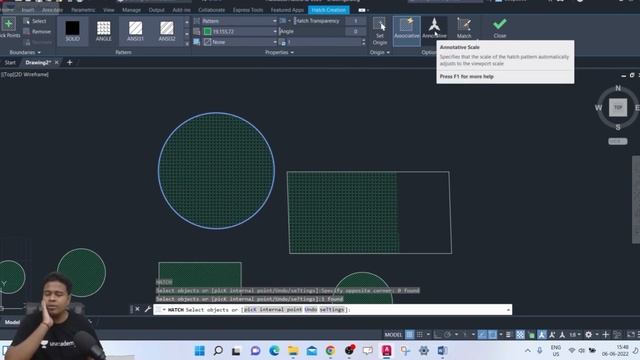640x360 pixels.
Task: Open the Manage ribbon tab
Action: click(131, 10)
